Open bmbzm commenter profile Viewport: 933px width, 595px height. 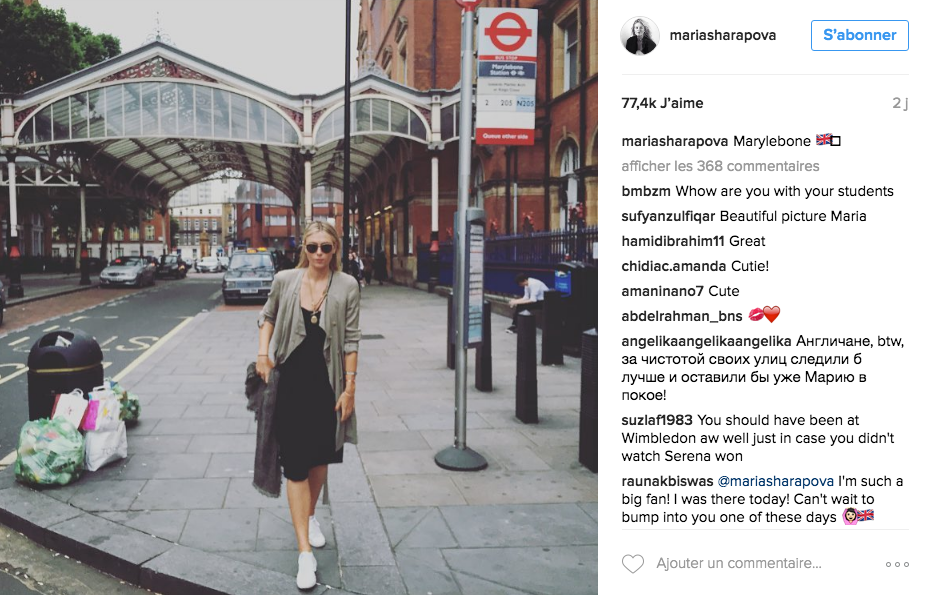point(646,191)
